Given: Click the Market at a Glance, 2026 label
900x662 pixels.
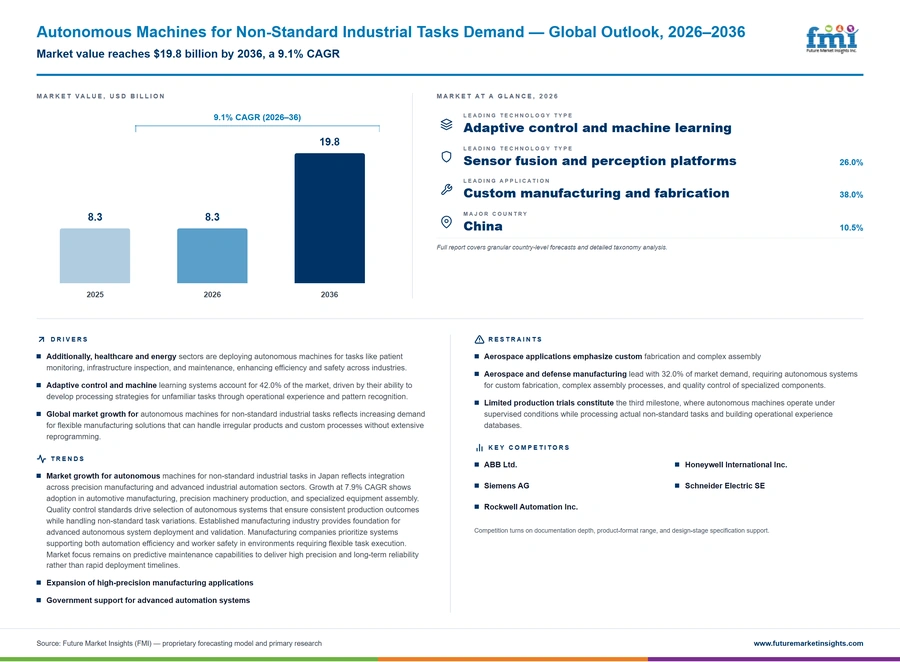Looking at the screenshot, I should point(497,96).
